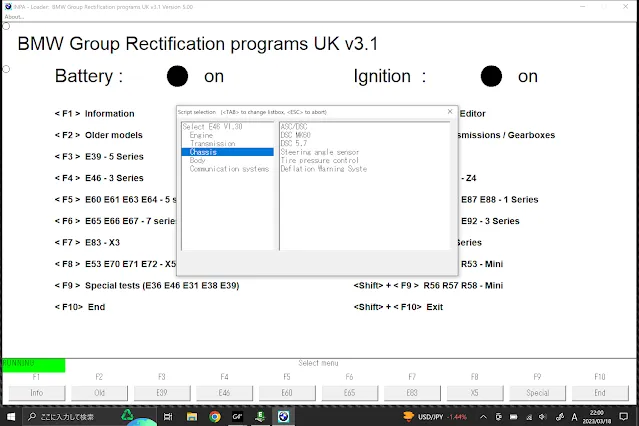Viewport: 639px width, 426px height.
Task: Click the Old button under F2
Action: (x=99, y=393)
